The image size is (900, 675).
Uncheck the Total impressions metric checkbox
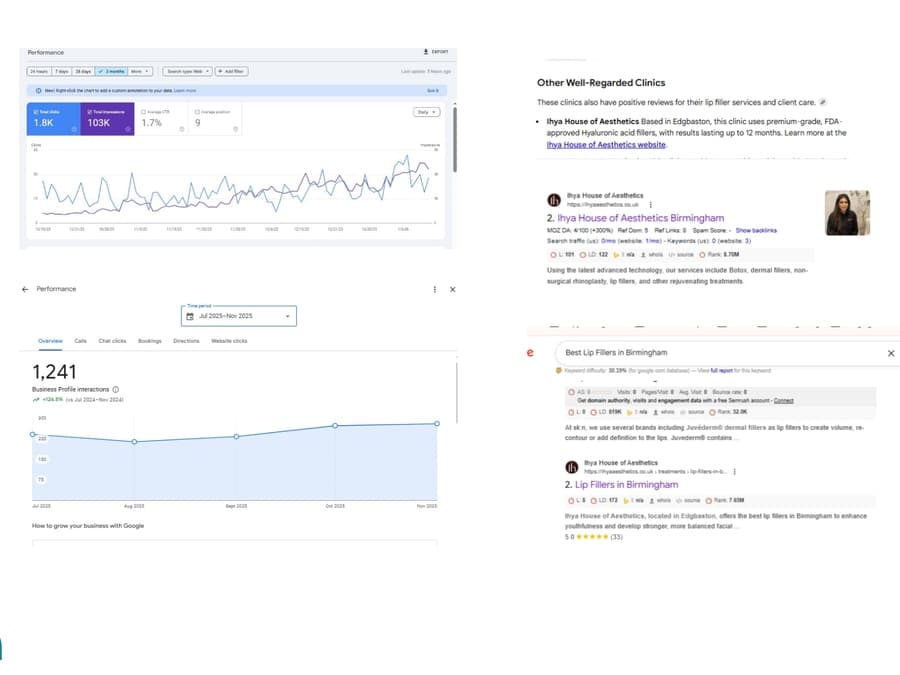coord(90,112)
